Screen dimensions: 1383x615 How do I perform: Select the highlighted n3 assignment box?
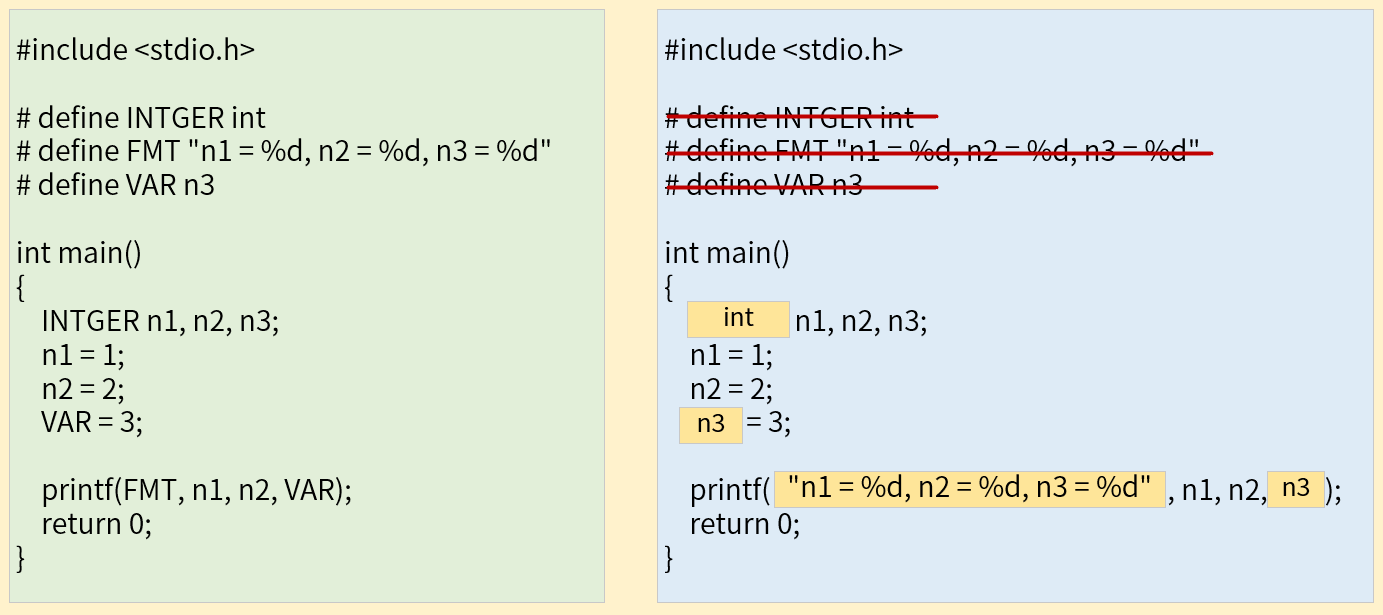tap(711, 424)
